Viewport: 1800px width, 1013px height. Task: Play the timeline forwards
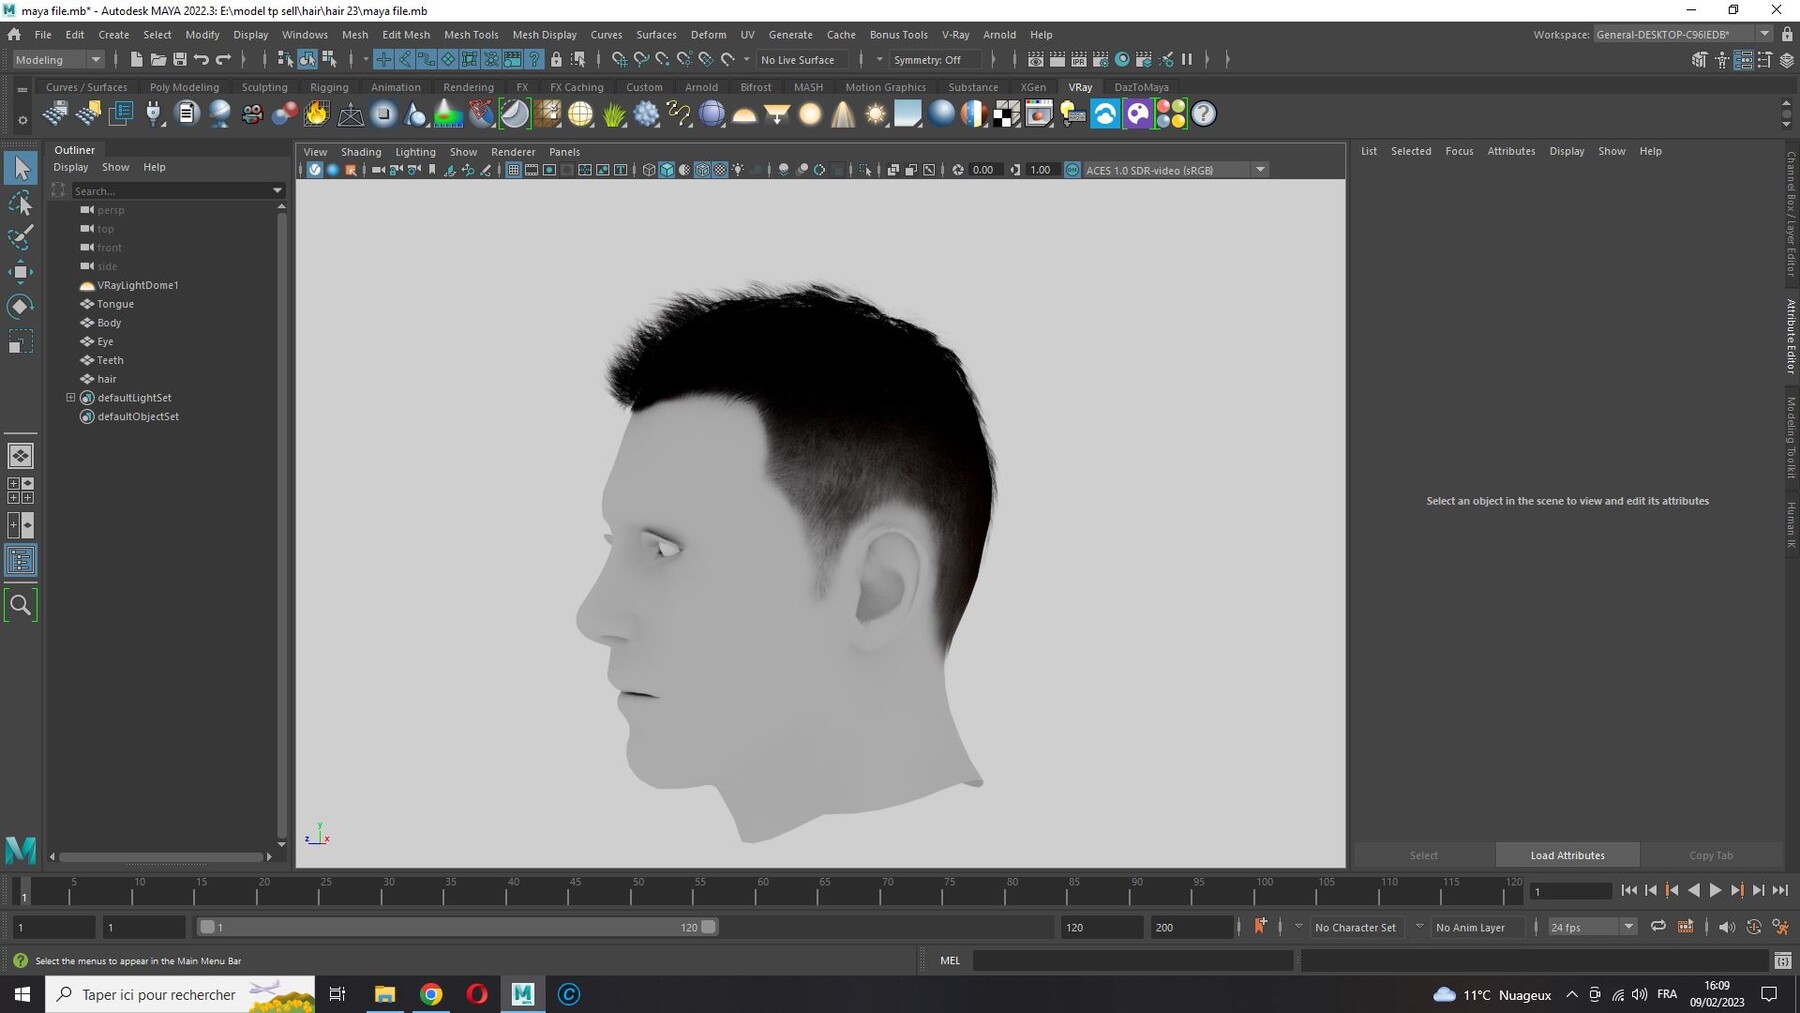tap(1715, 890)
